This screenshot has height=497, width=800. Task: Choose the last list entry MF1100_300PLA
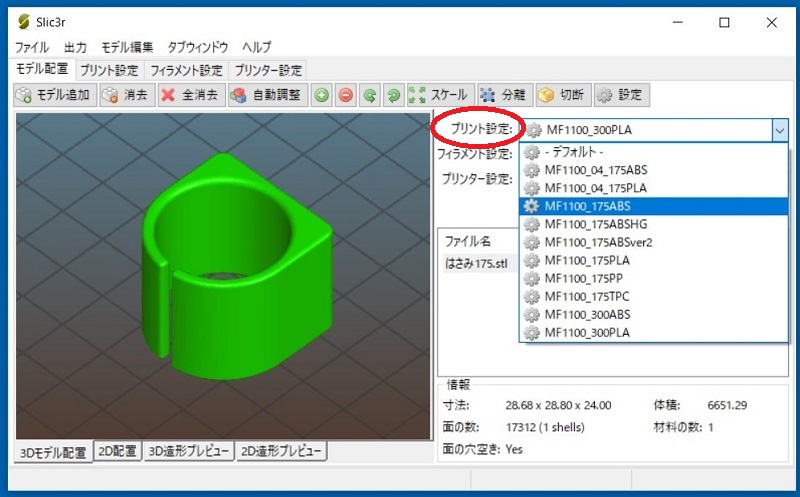point(654,333)
